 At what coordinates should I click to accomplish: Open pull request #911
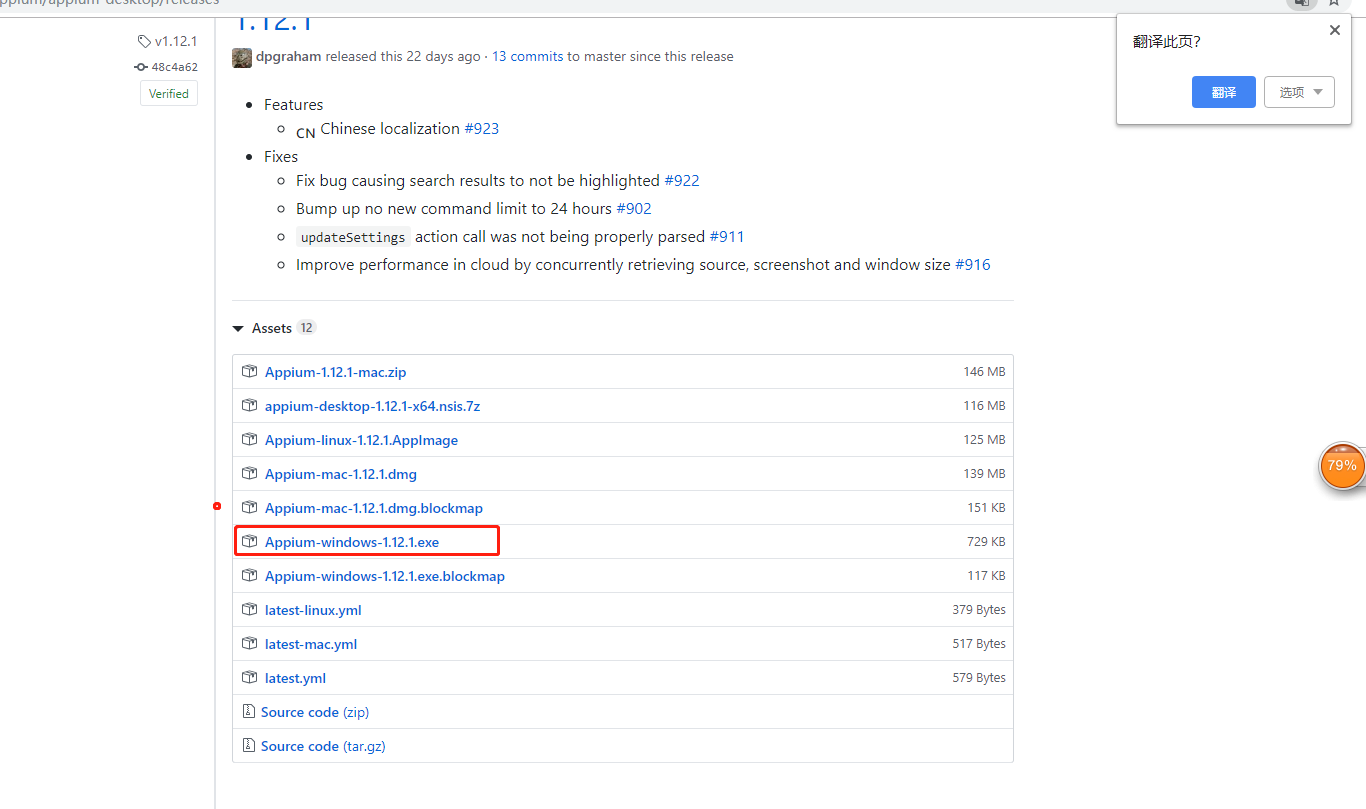[727, 236]
